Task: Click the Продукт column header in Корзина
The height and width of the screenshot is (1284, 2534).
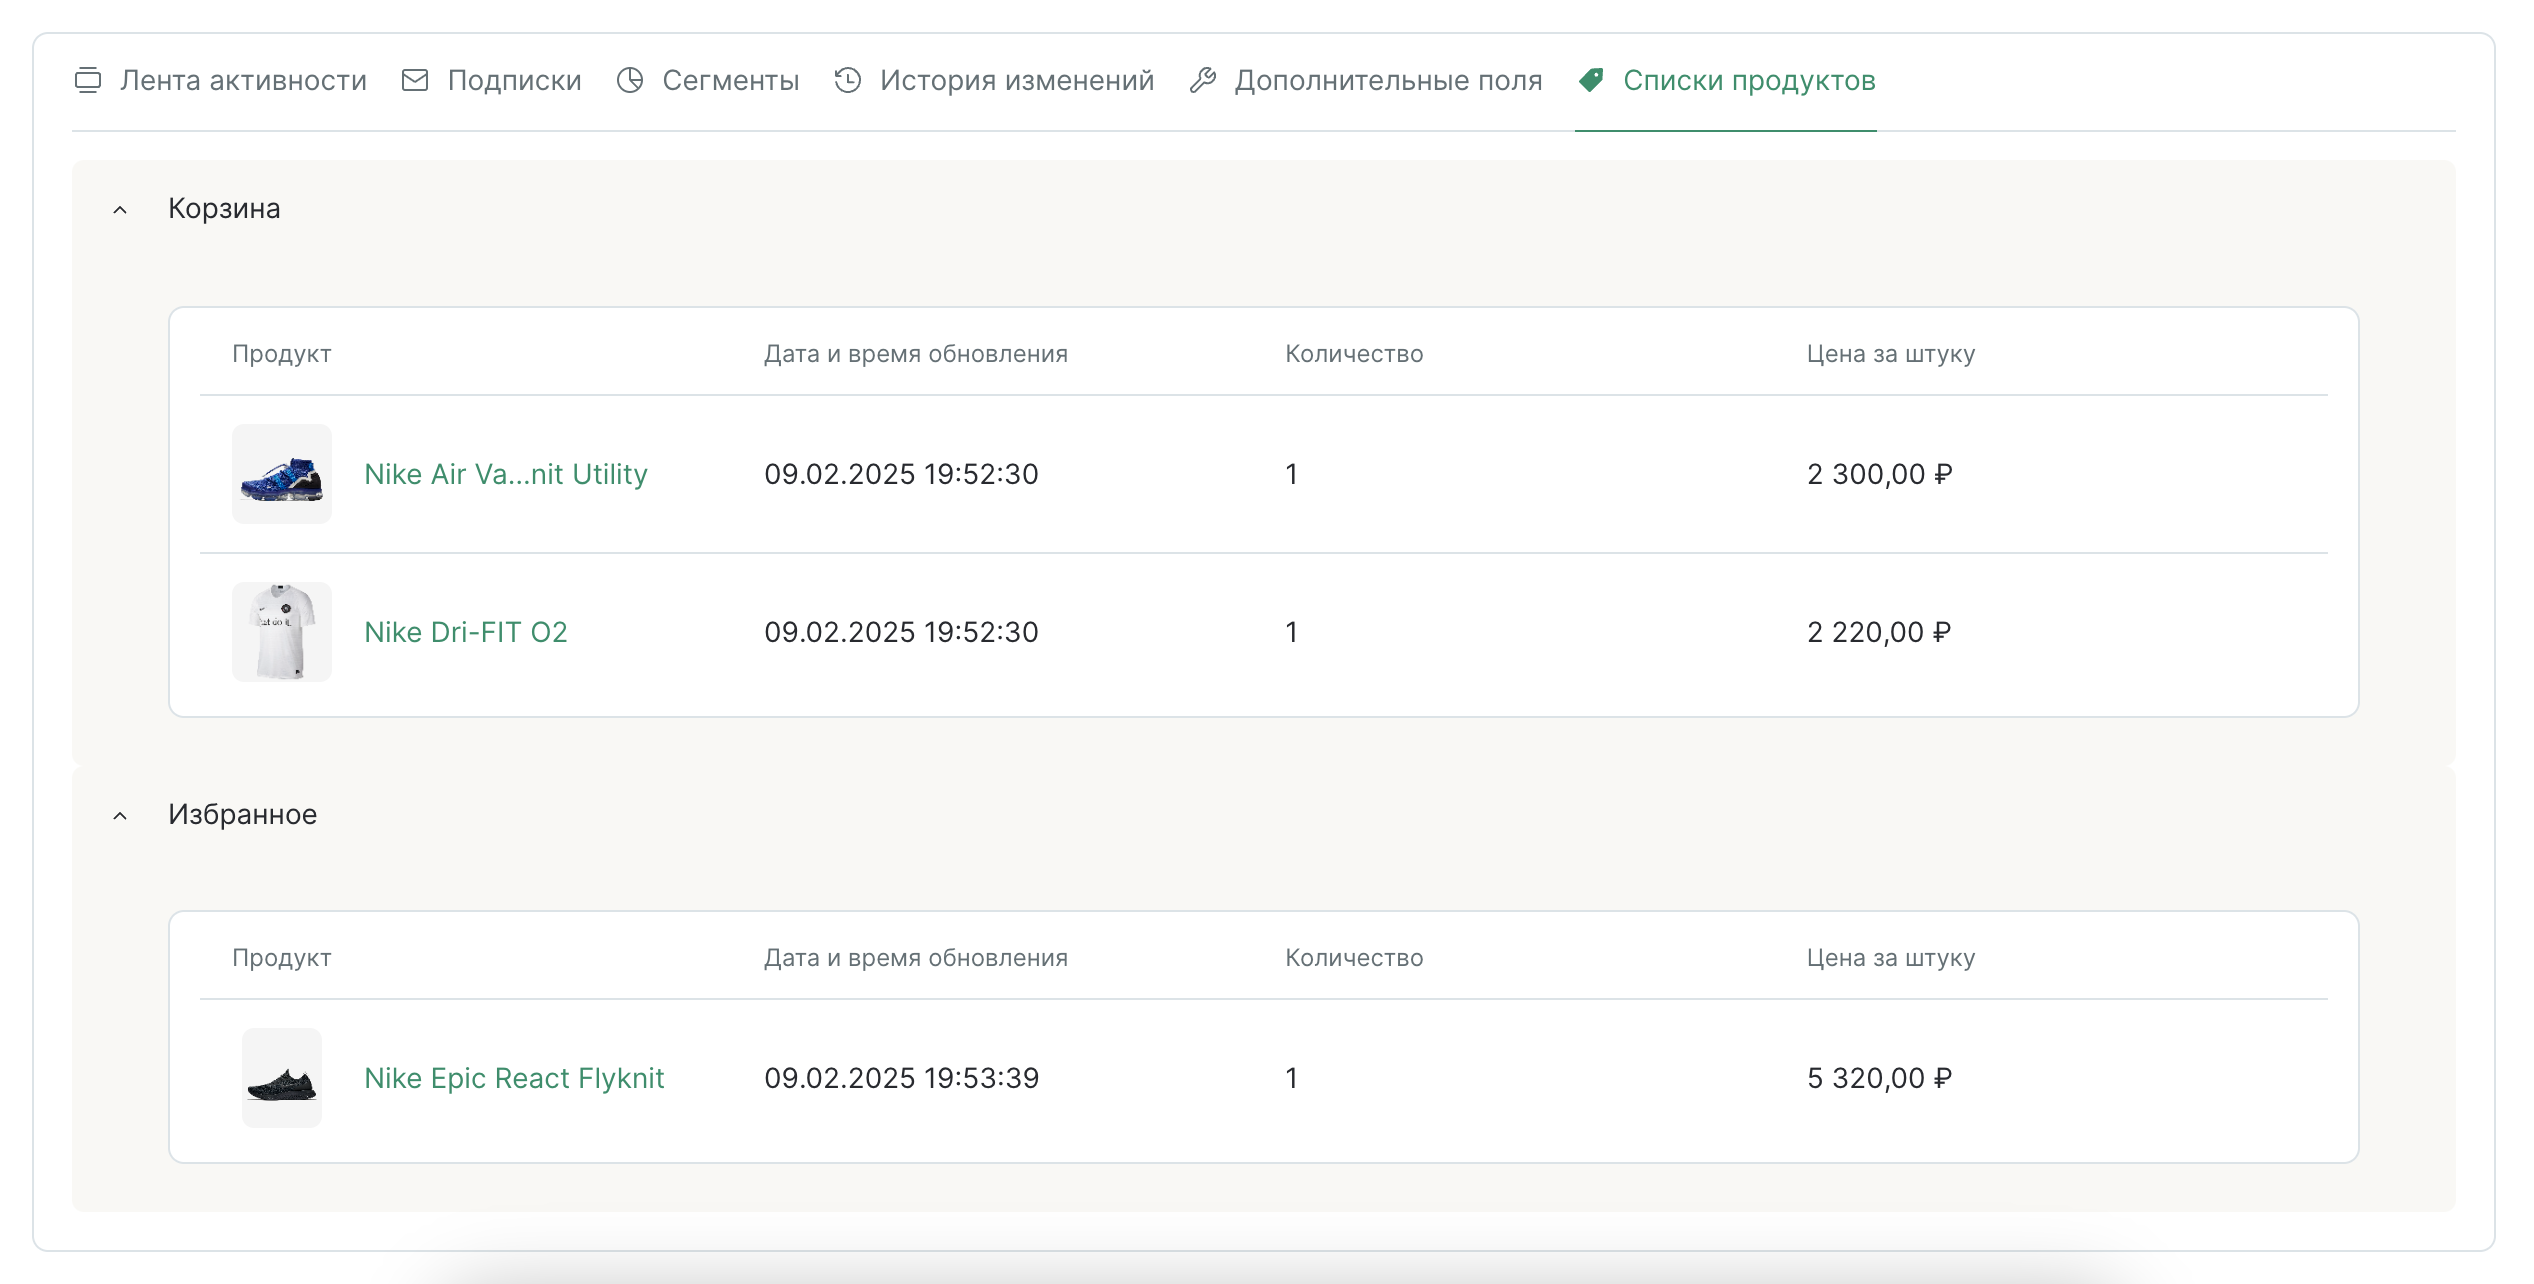Action: [282, 354]
